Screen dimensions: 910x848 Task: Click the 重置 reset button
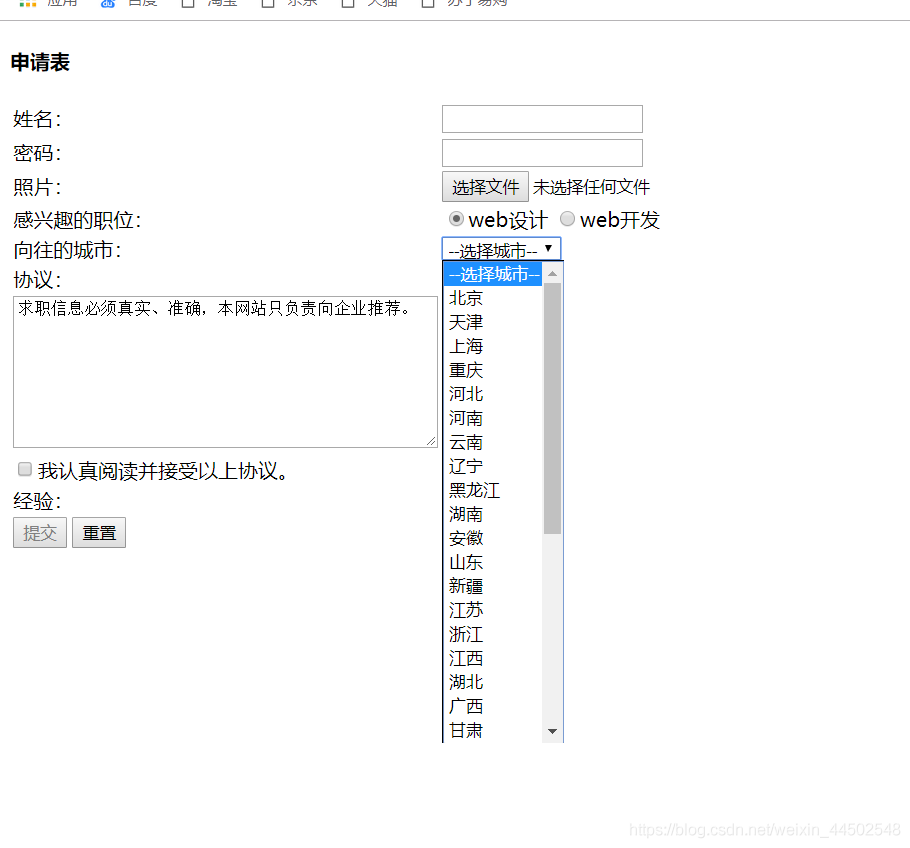(x=99, y=533)
